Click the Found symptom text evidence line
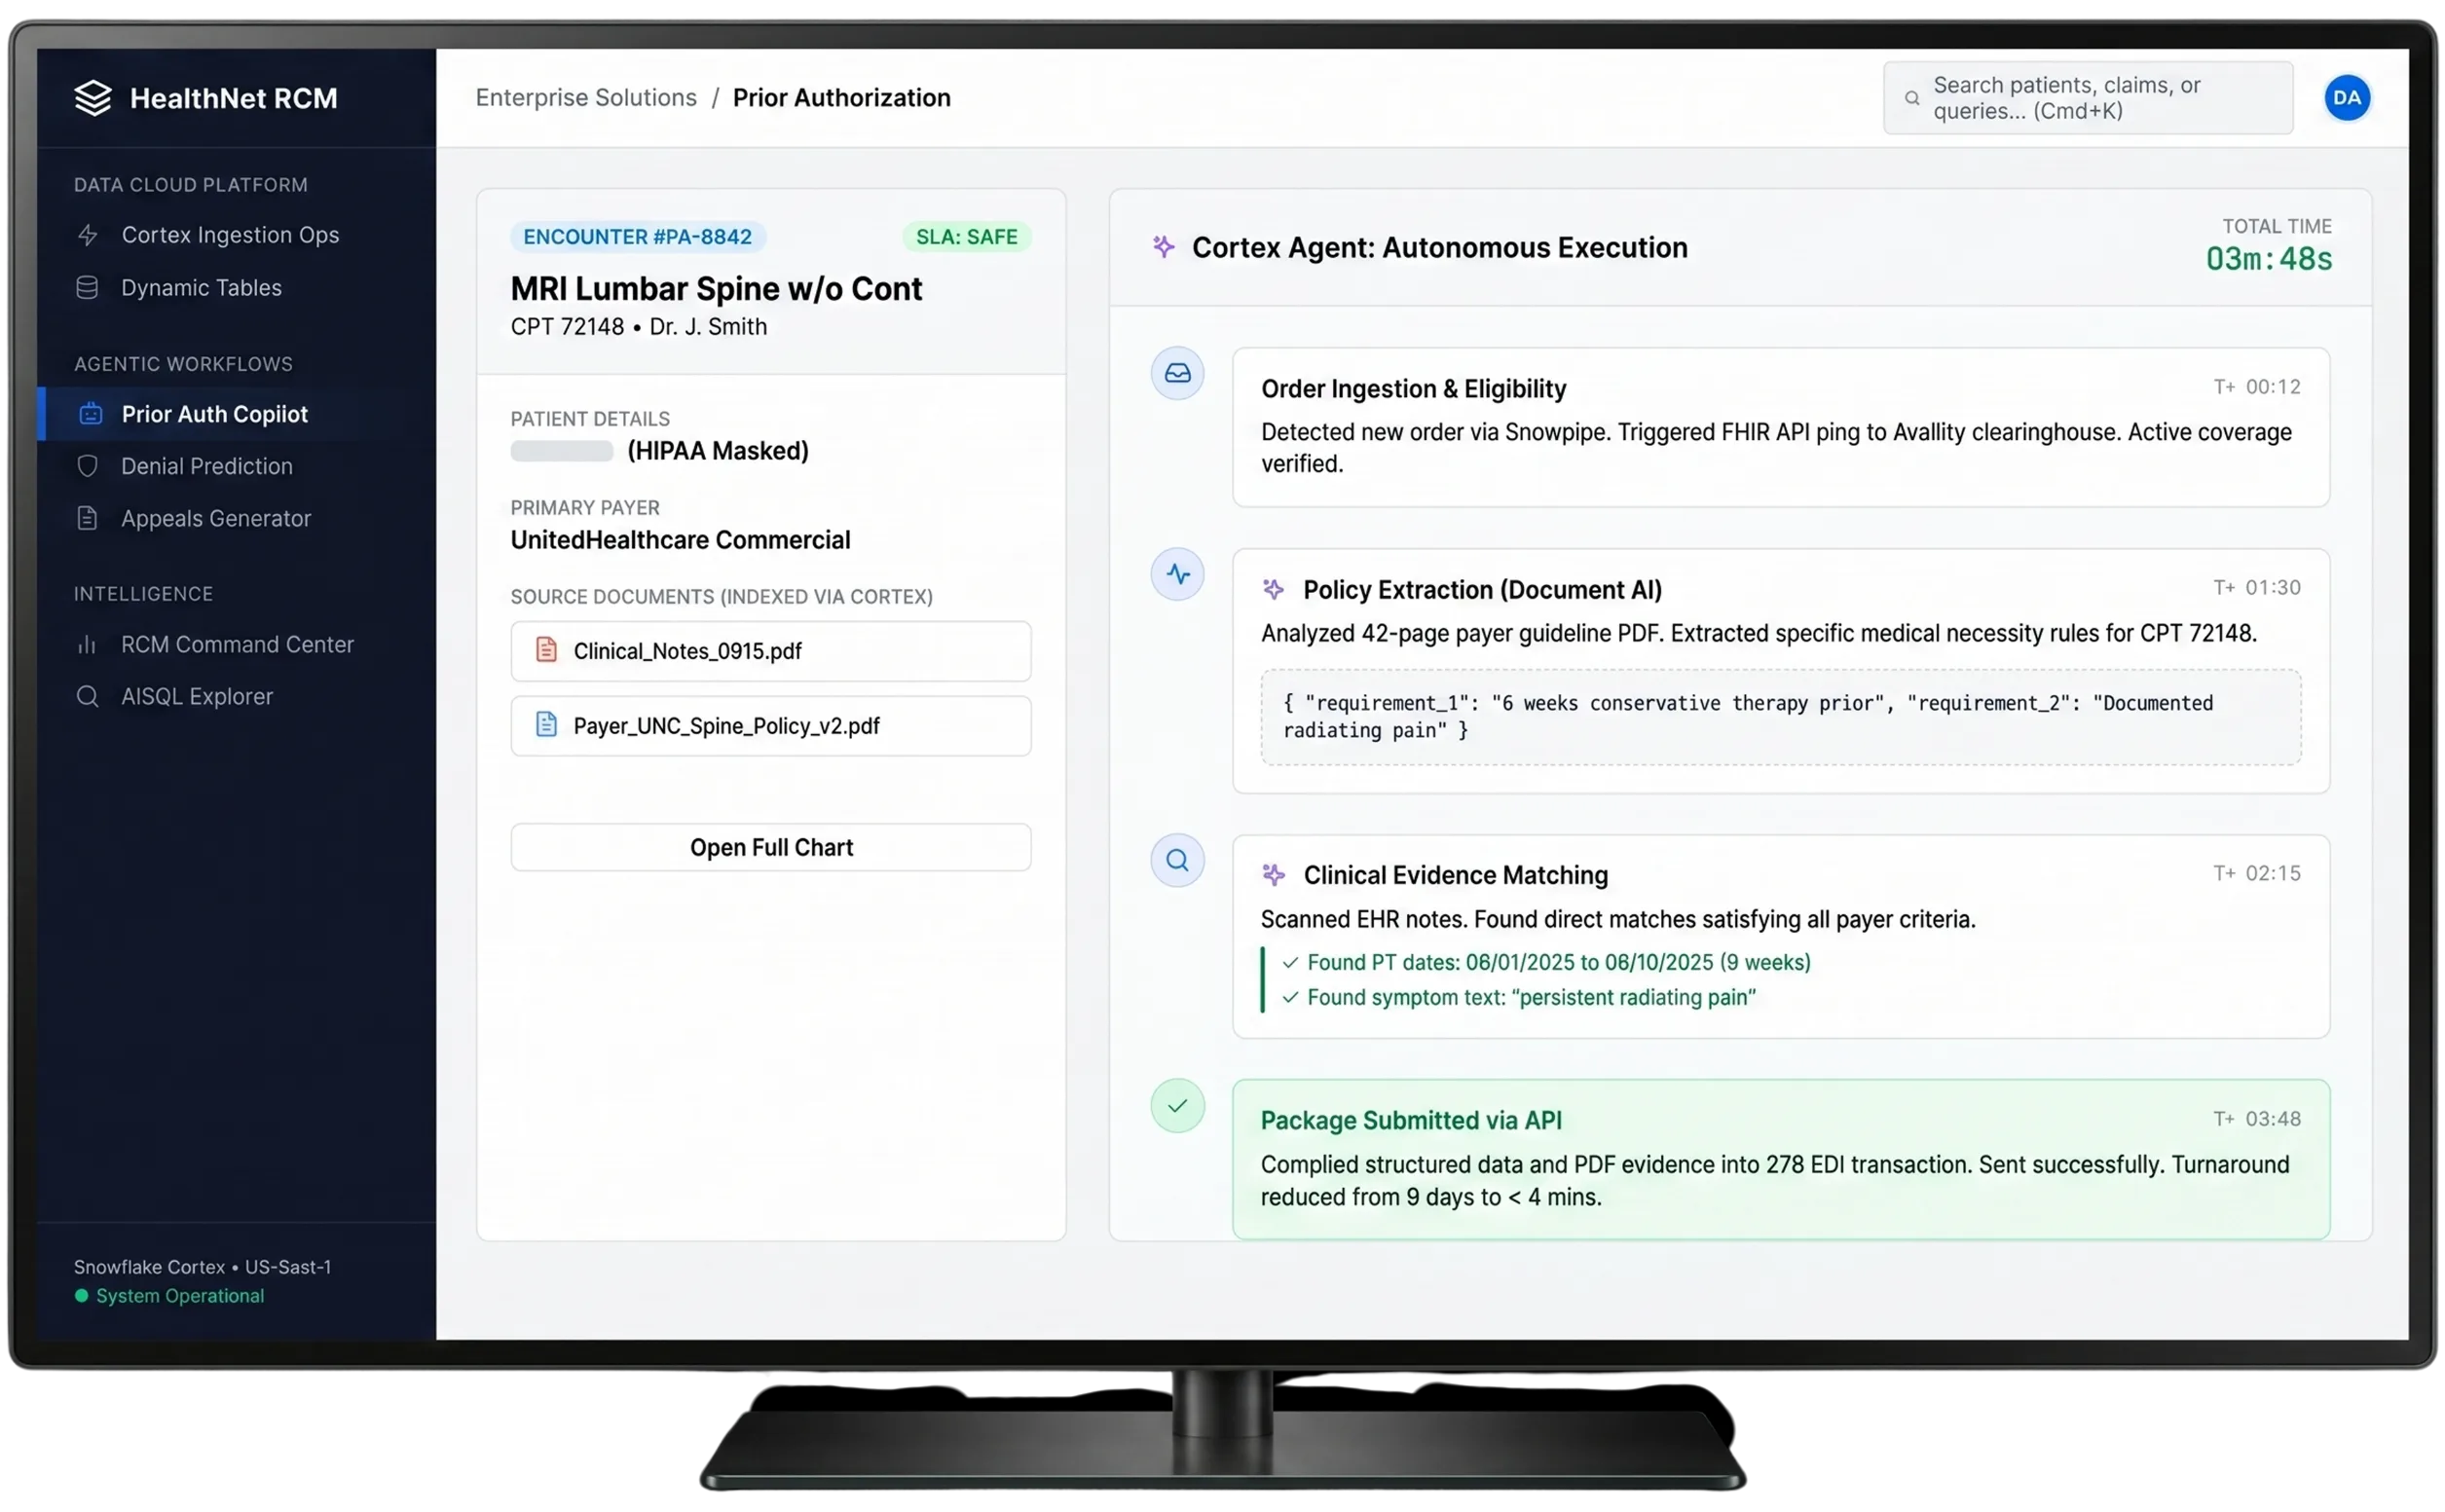The height and width of the screenshot is (1512, 2445). coord(1530,998)
